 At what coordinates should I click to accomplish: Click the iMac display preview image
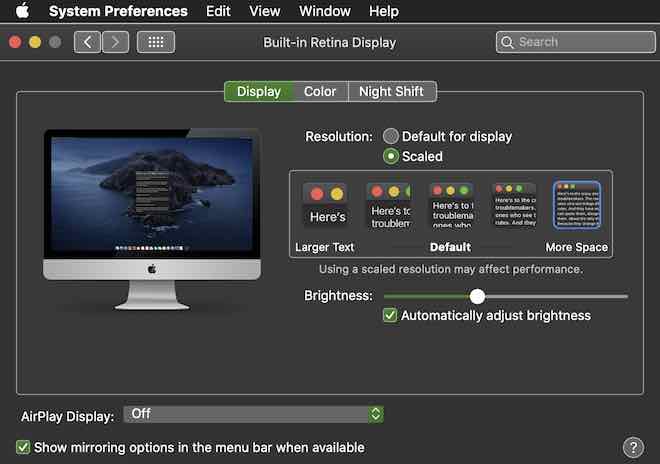point(152,219)
